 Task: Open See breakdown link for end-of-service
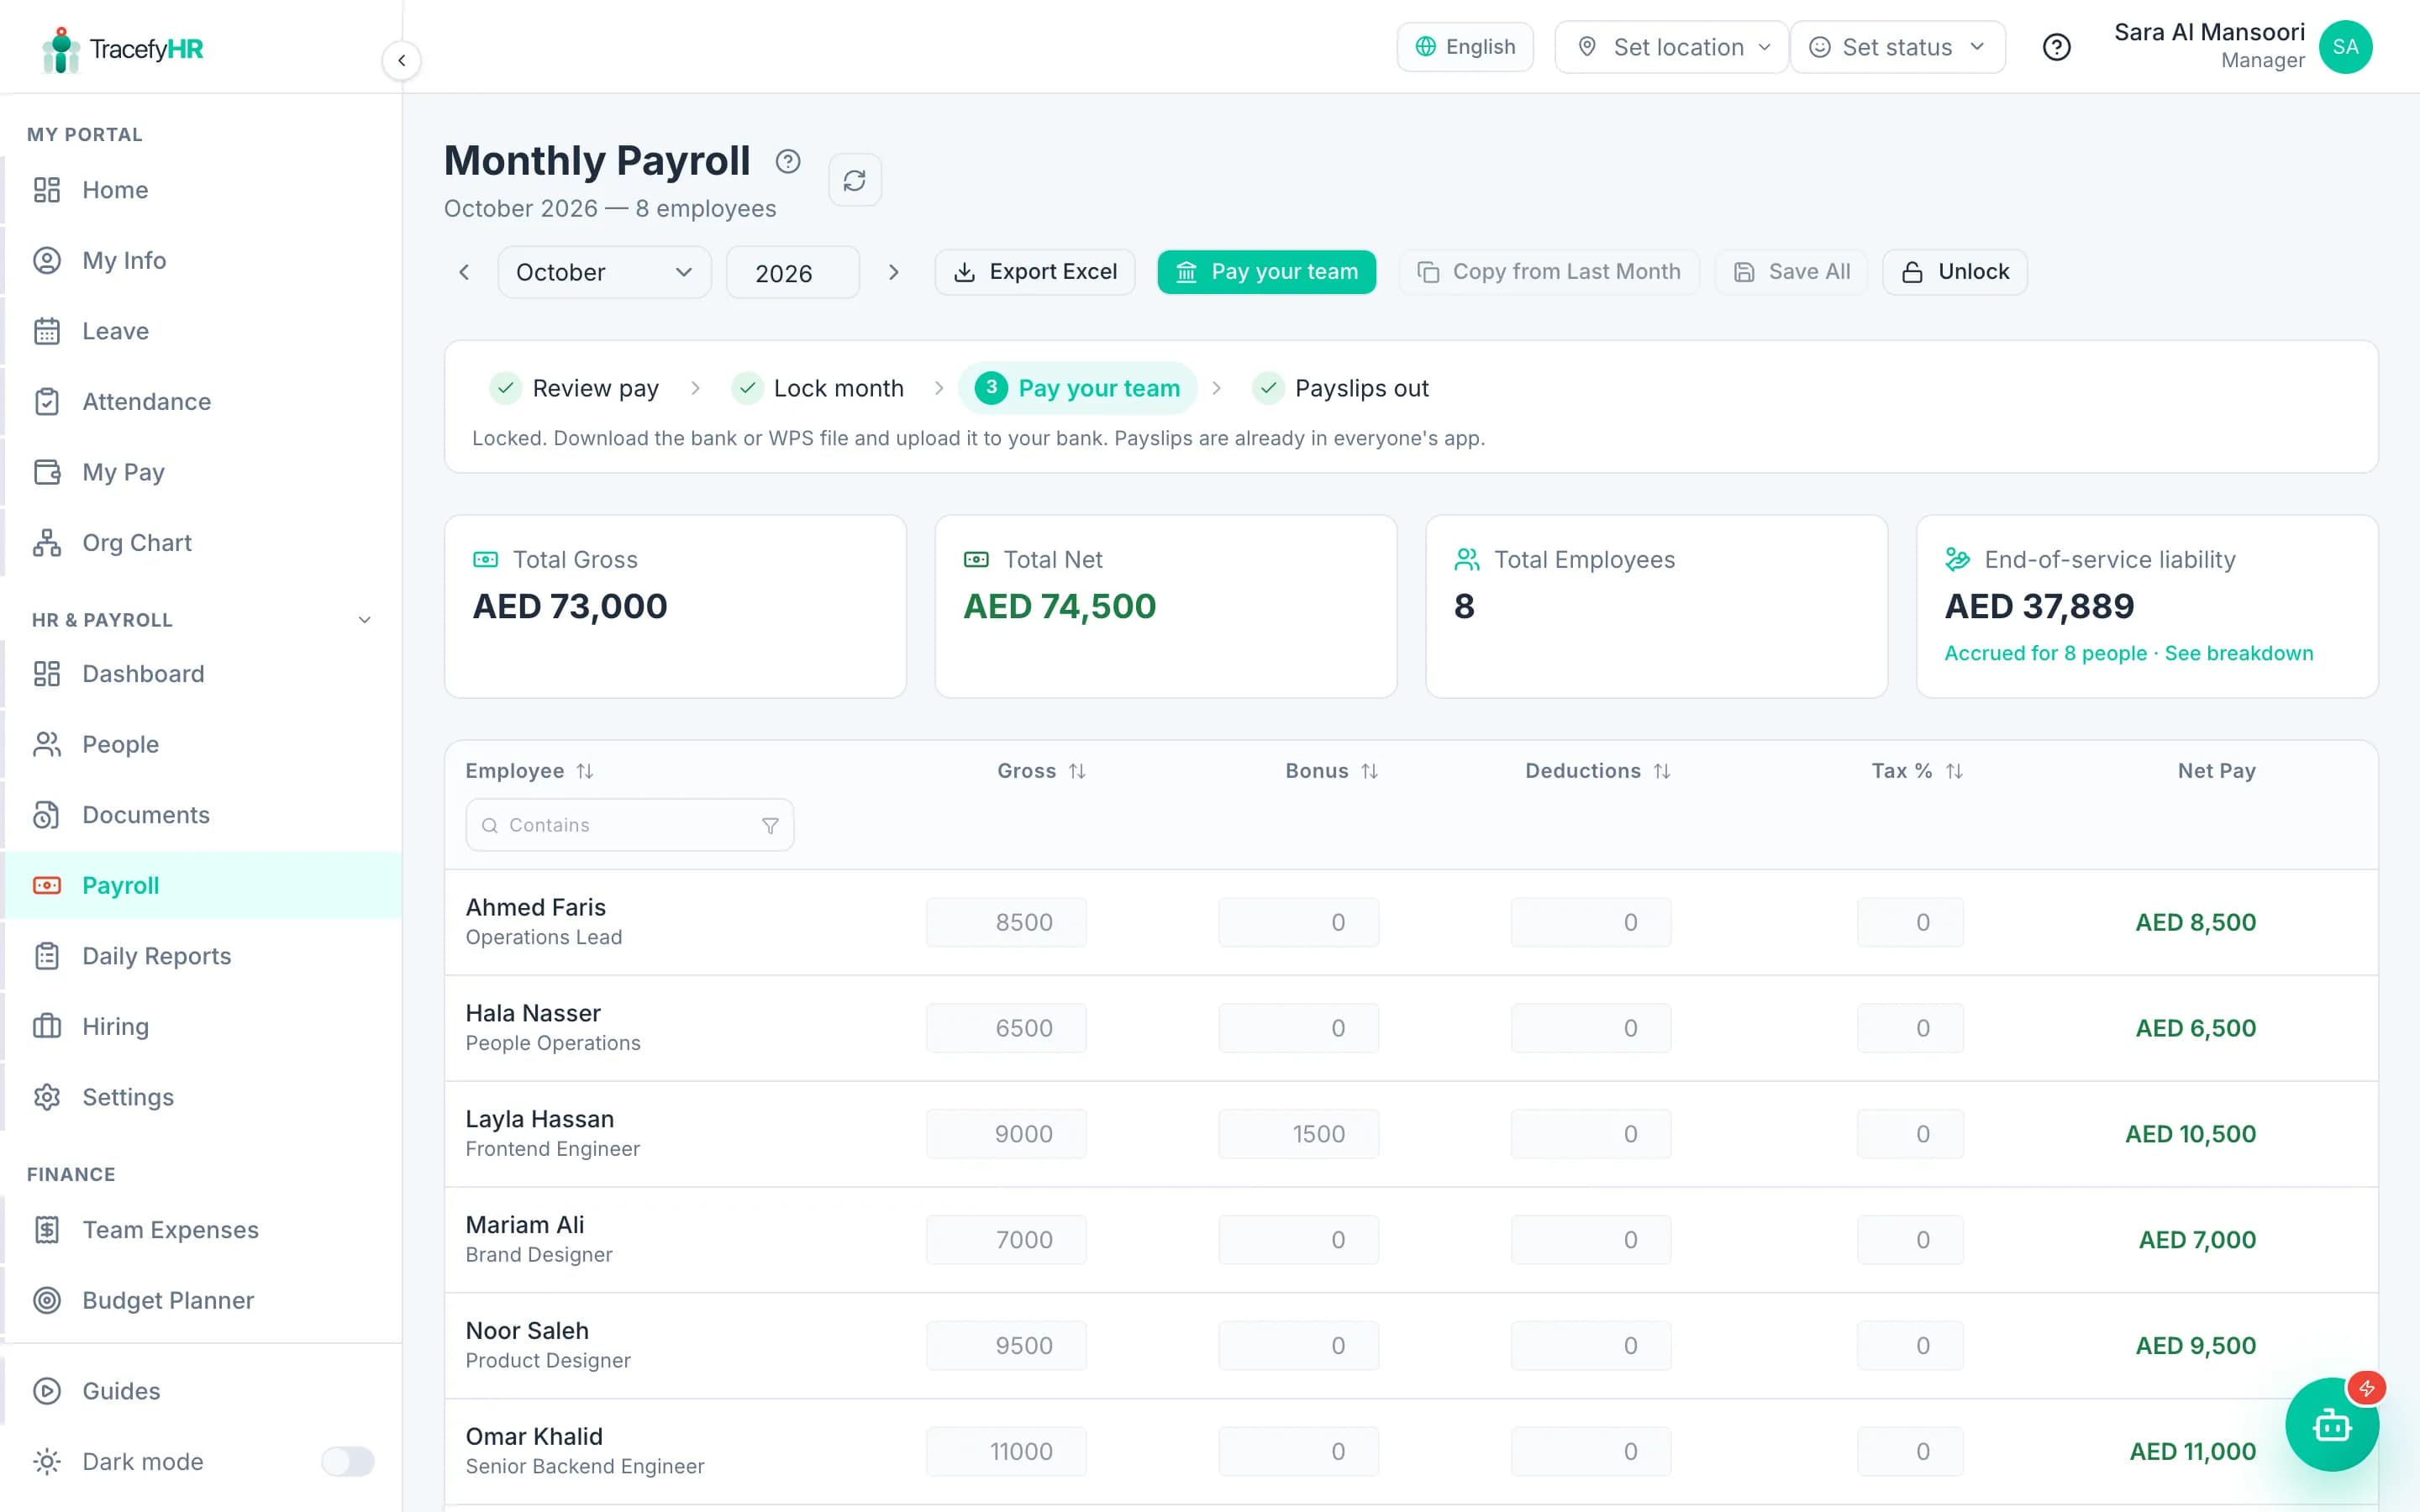tap(2238, 653)
